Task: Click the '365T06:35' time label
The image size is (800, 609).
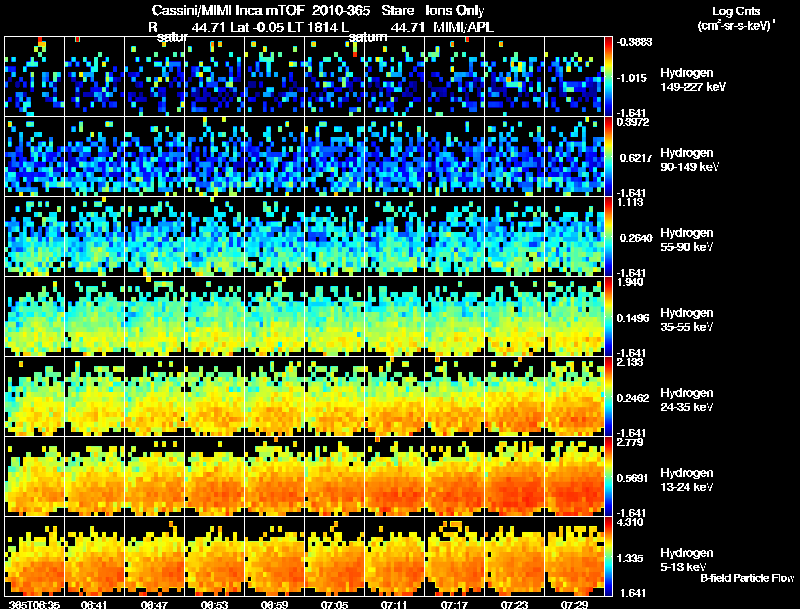Action: click(x=34, y=604)
